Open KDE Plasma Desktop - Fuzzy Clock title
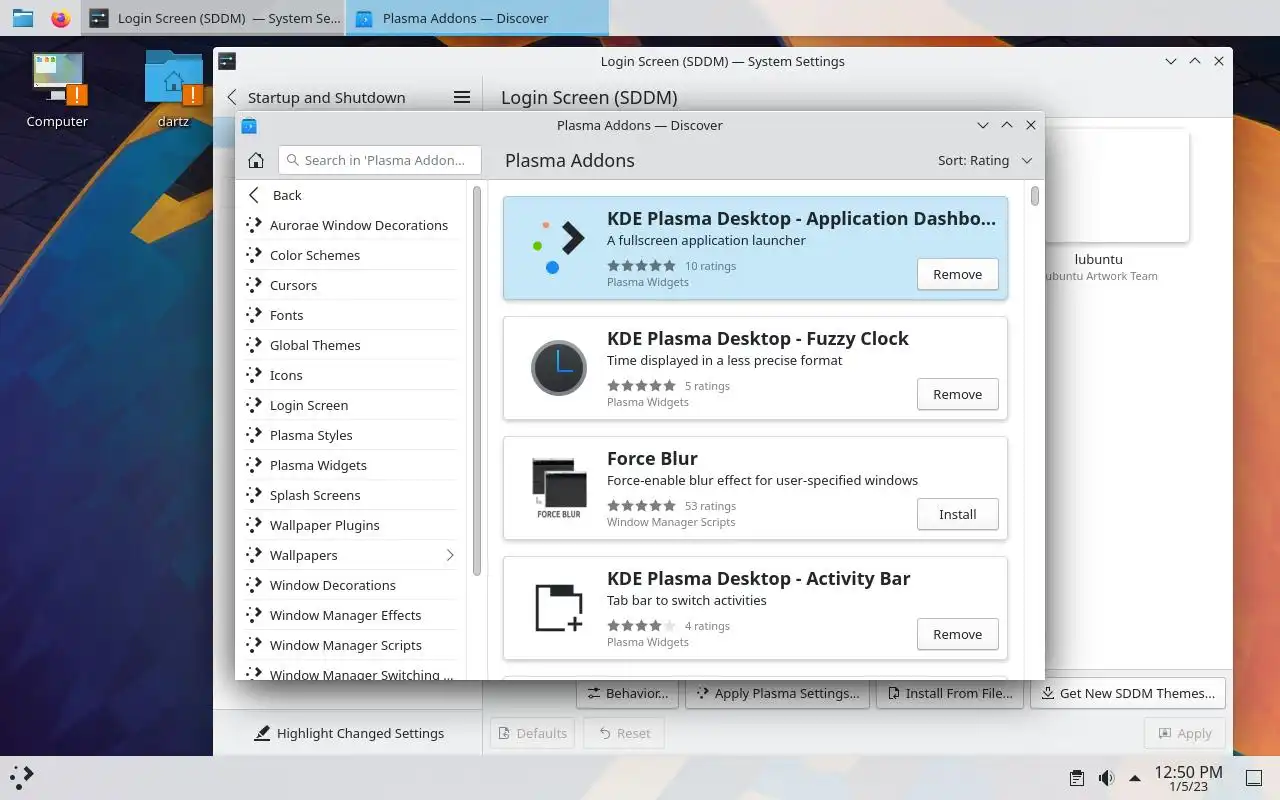Screen dimensions: 1280x800 757,338
